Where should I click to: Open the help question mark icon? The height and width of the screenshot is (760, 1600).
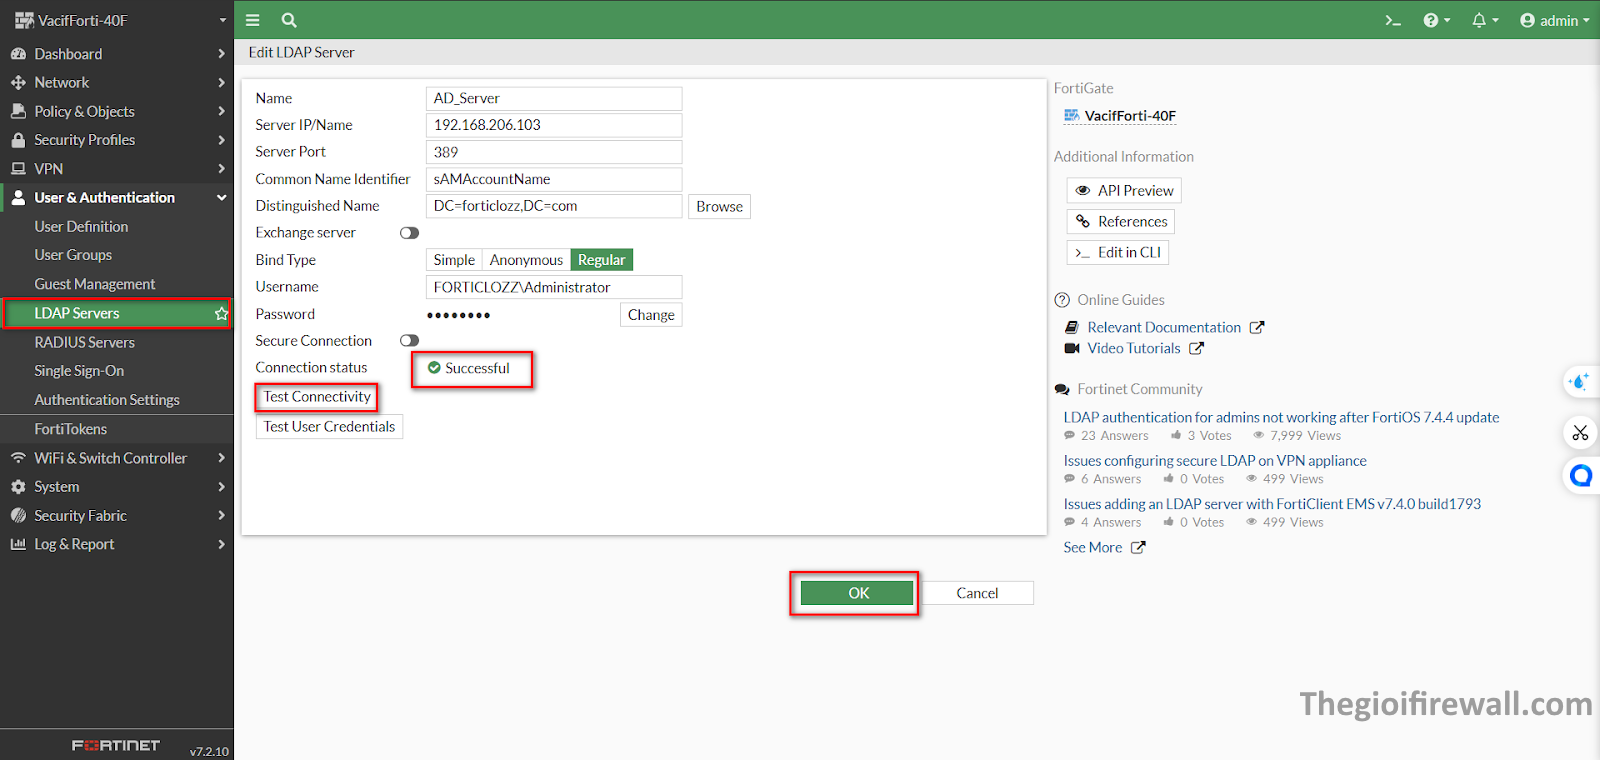(1432, 20)
